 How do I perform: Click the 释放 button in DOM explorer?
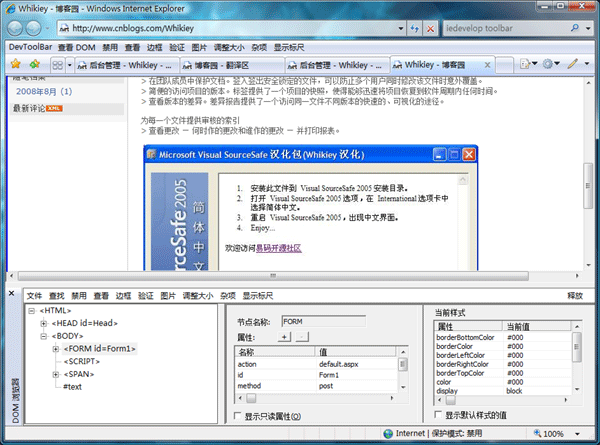(575, 296)
